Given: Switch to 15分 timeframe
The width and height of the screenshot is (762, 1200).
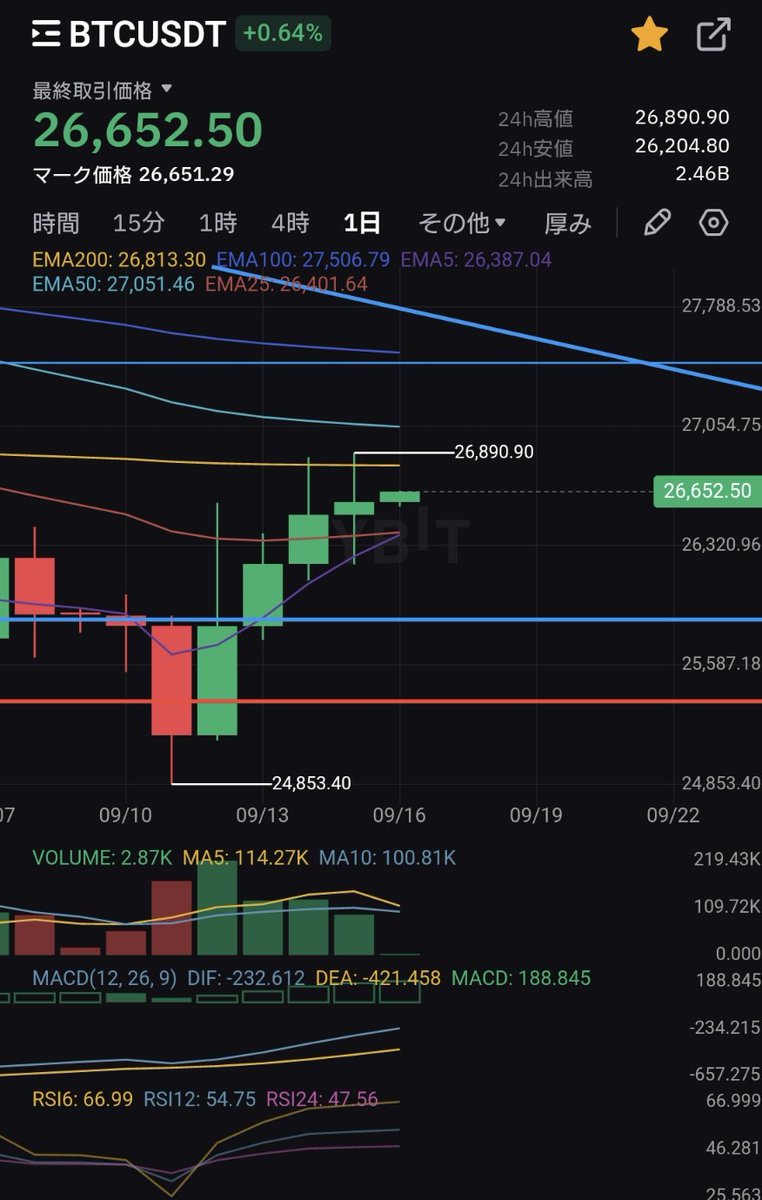Looking at the screenshot, I should pos(139,222).
